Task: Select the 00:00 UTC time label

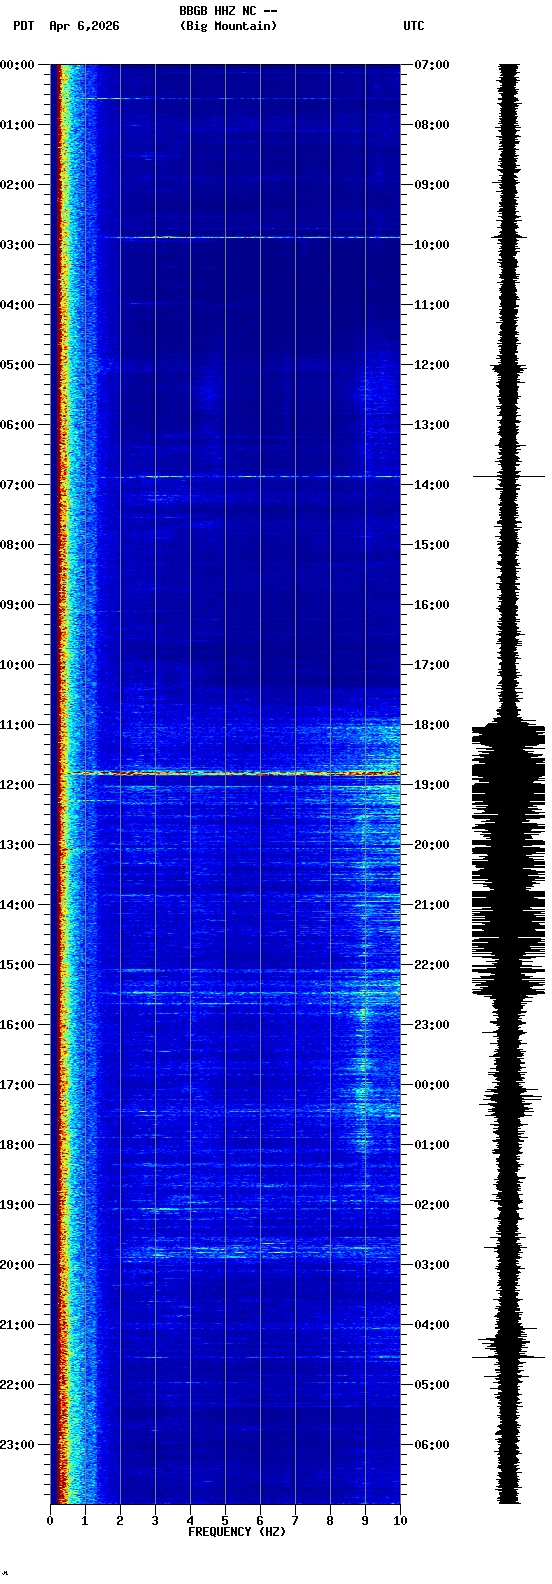Action: point(432,1085)
